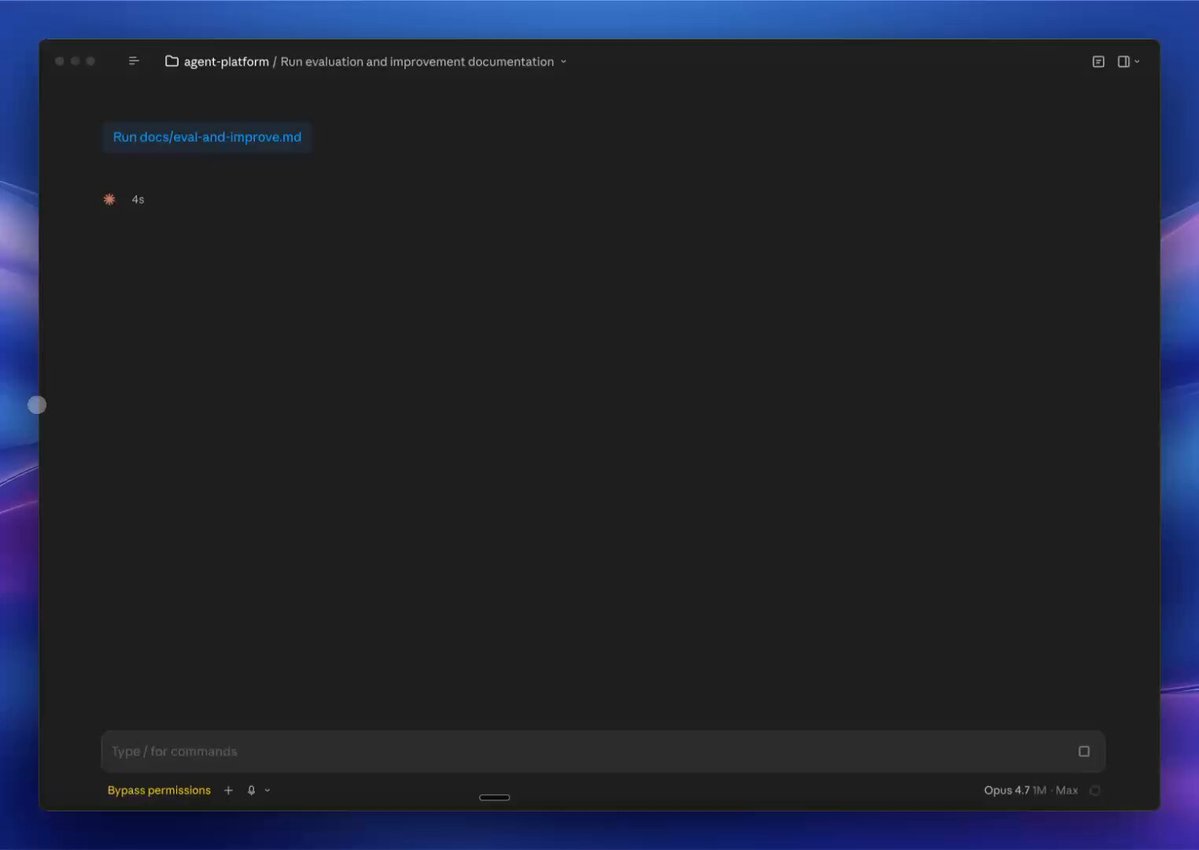Screen dimensions: 1199x850
Task: Click the grey circular handle at window's left edge
Action: coord(37,405)
